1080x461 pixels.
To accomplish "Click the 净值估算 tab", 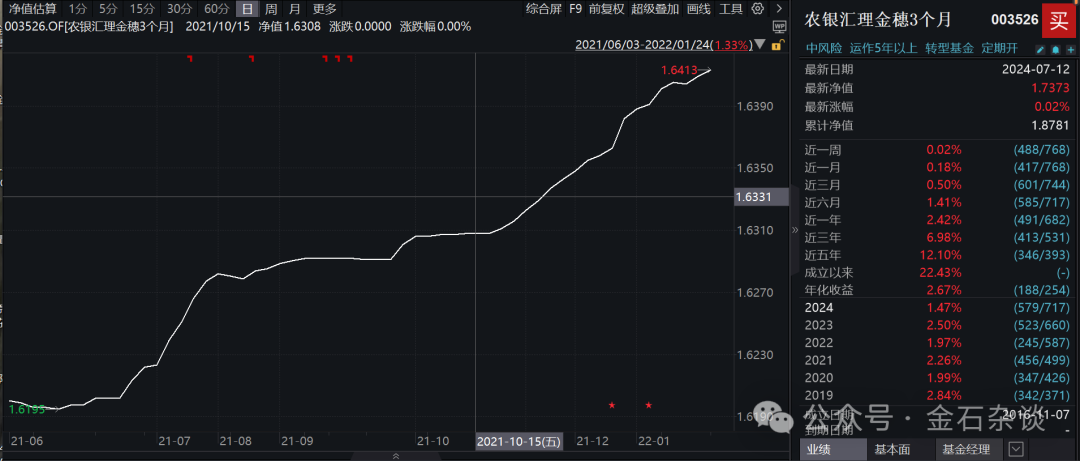I will 33,9.
